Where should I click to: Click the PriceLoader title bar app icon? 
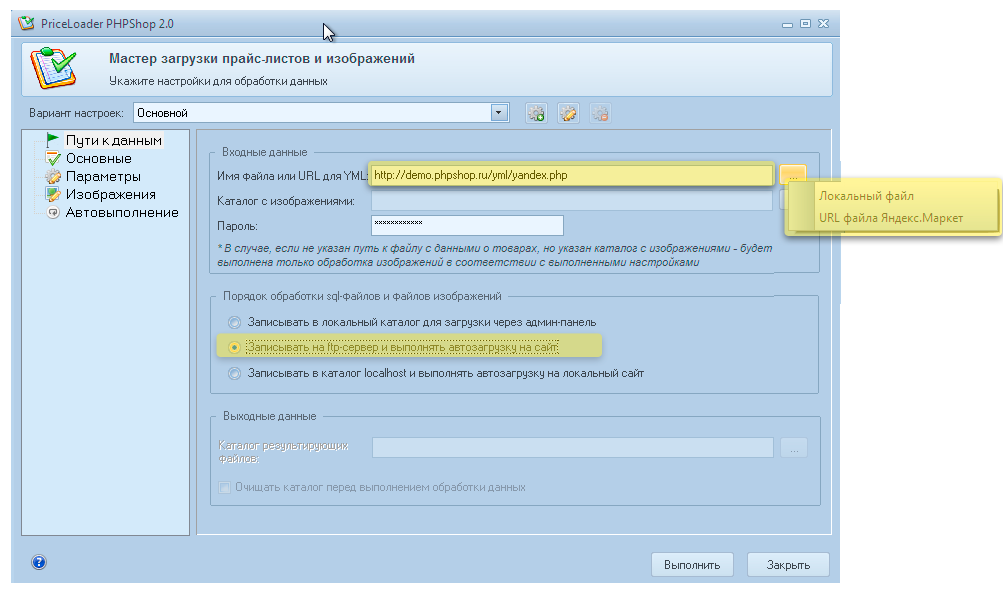pos(26,23)
